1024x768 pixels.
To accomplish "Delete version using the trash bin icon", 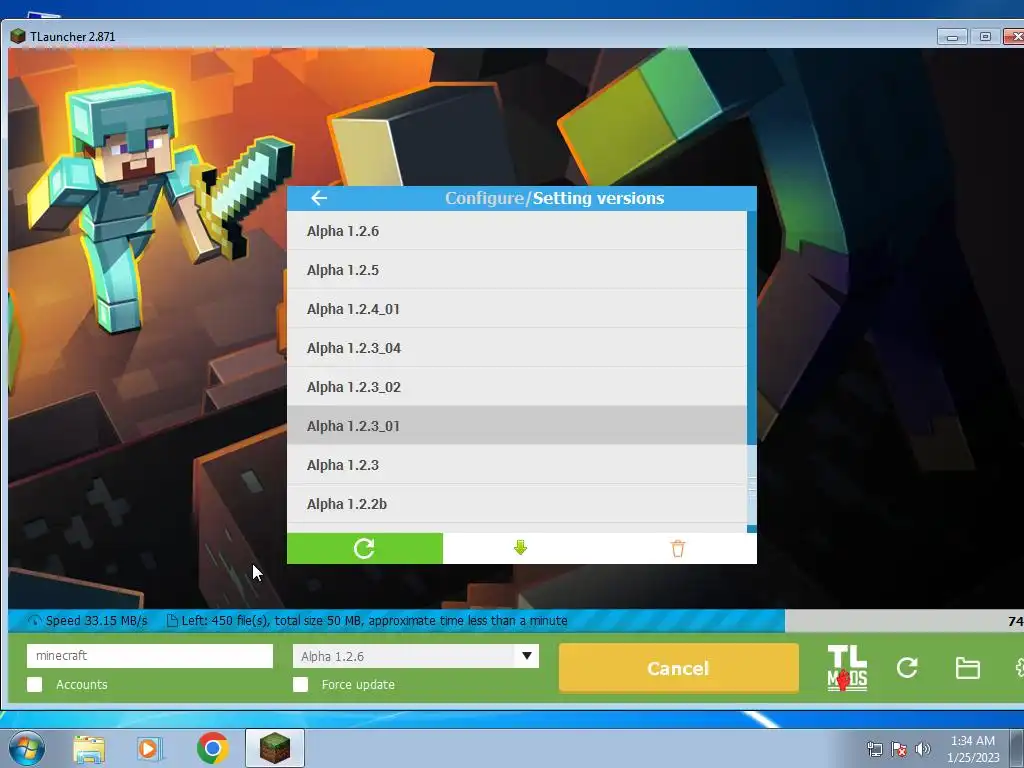I will 678,548.
